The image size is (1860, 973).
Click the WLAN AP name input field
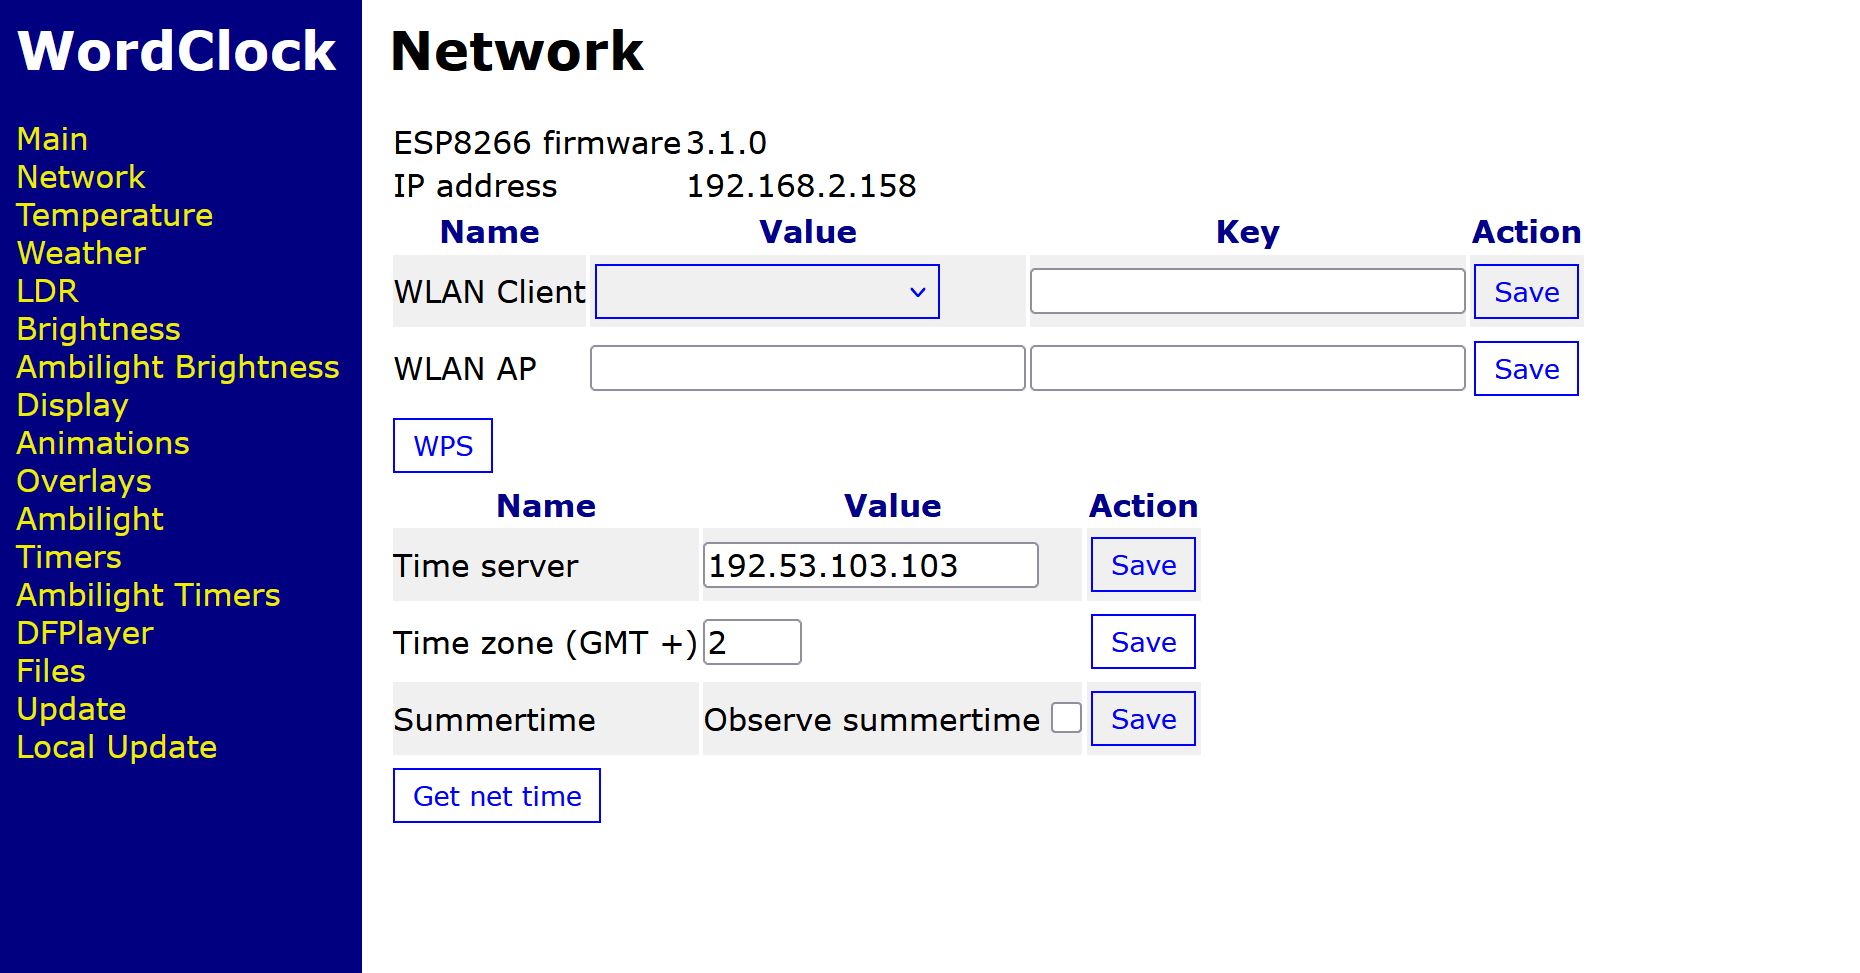(x=807, y=368)
